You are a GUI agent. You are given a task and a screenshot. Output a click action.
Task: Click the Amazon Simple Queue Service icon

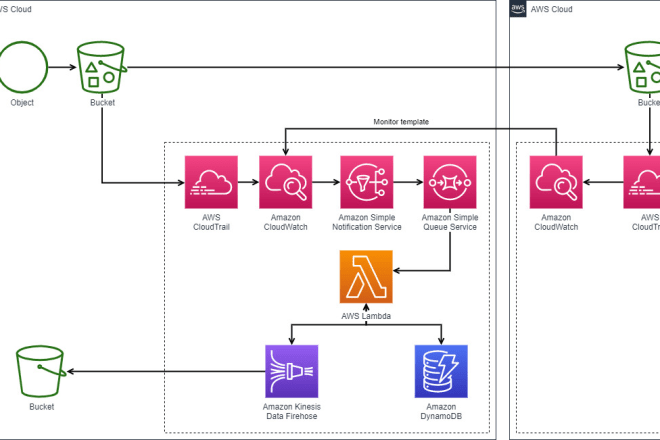(x=450, y=182)
